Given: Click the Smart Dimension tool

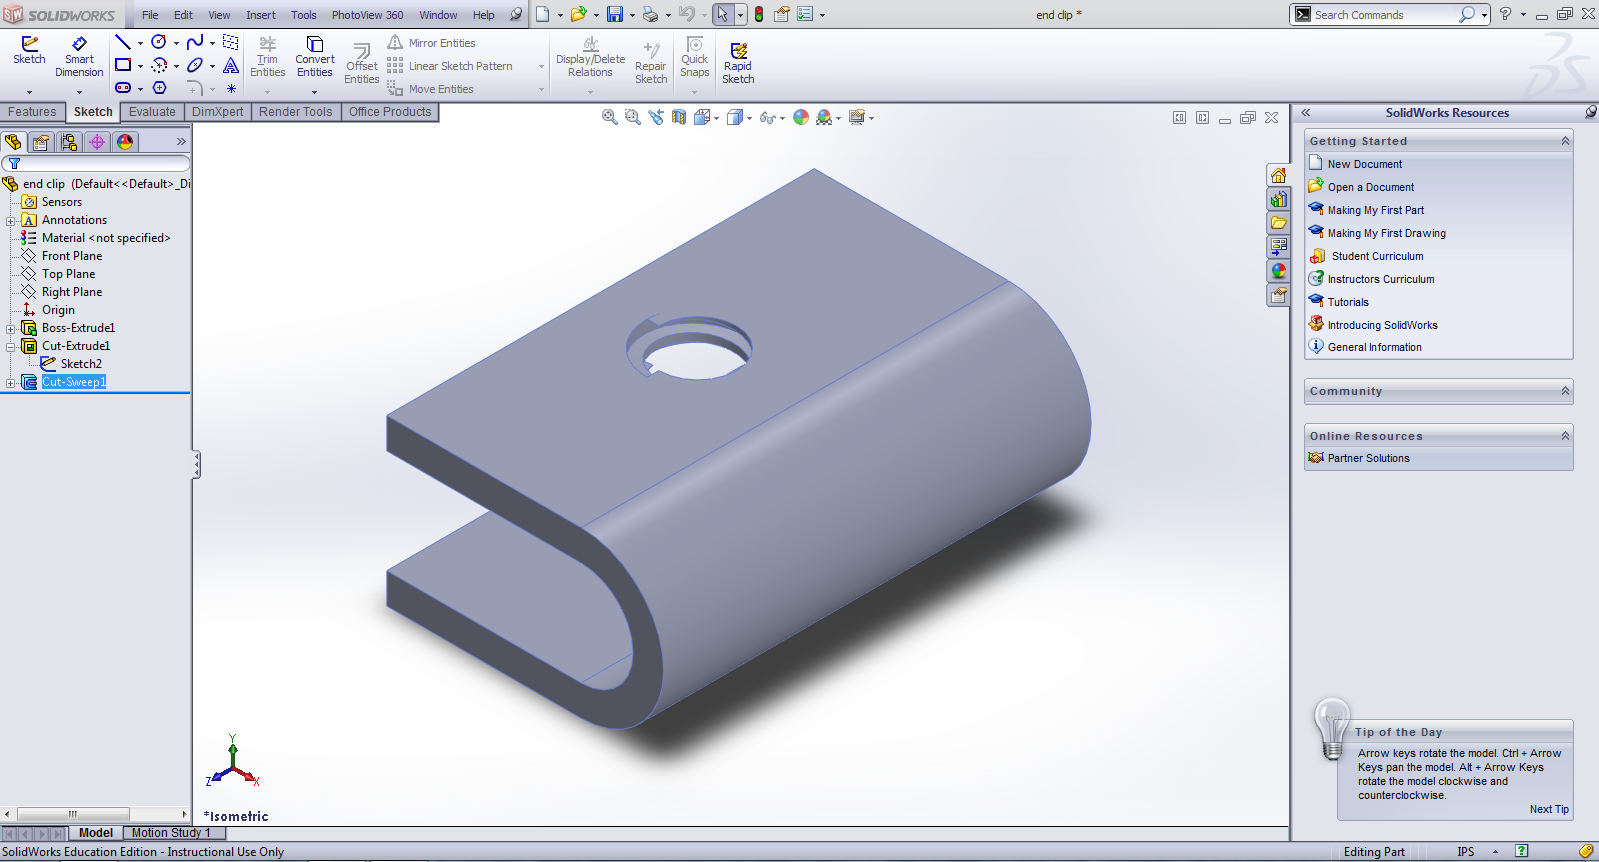Looking at the screenshot, I should 79,57.
